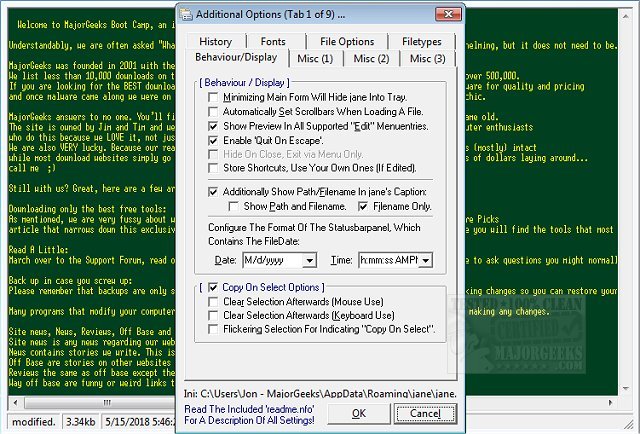The width and height of the screenshot is (640, 434).
Task: Switch to Misc (2) tab
Action: pyautogui.click(x=371, y=58)
